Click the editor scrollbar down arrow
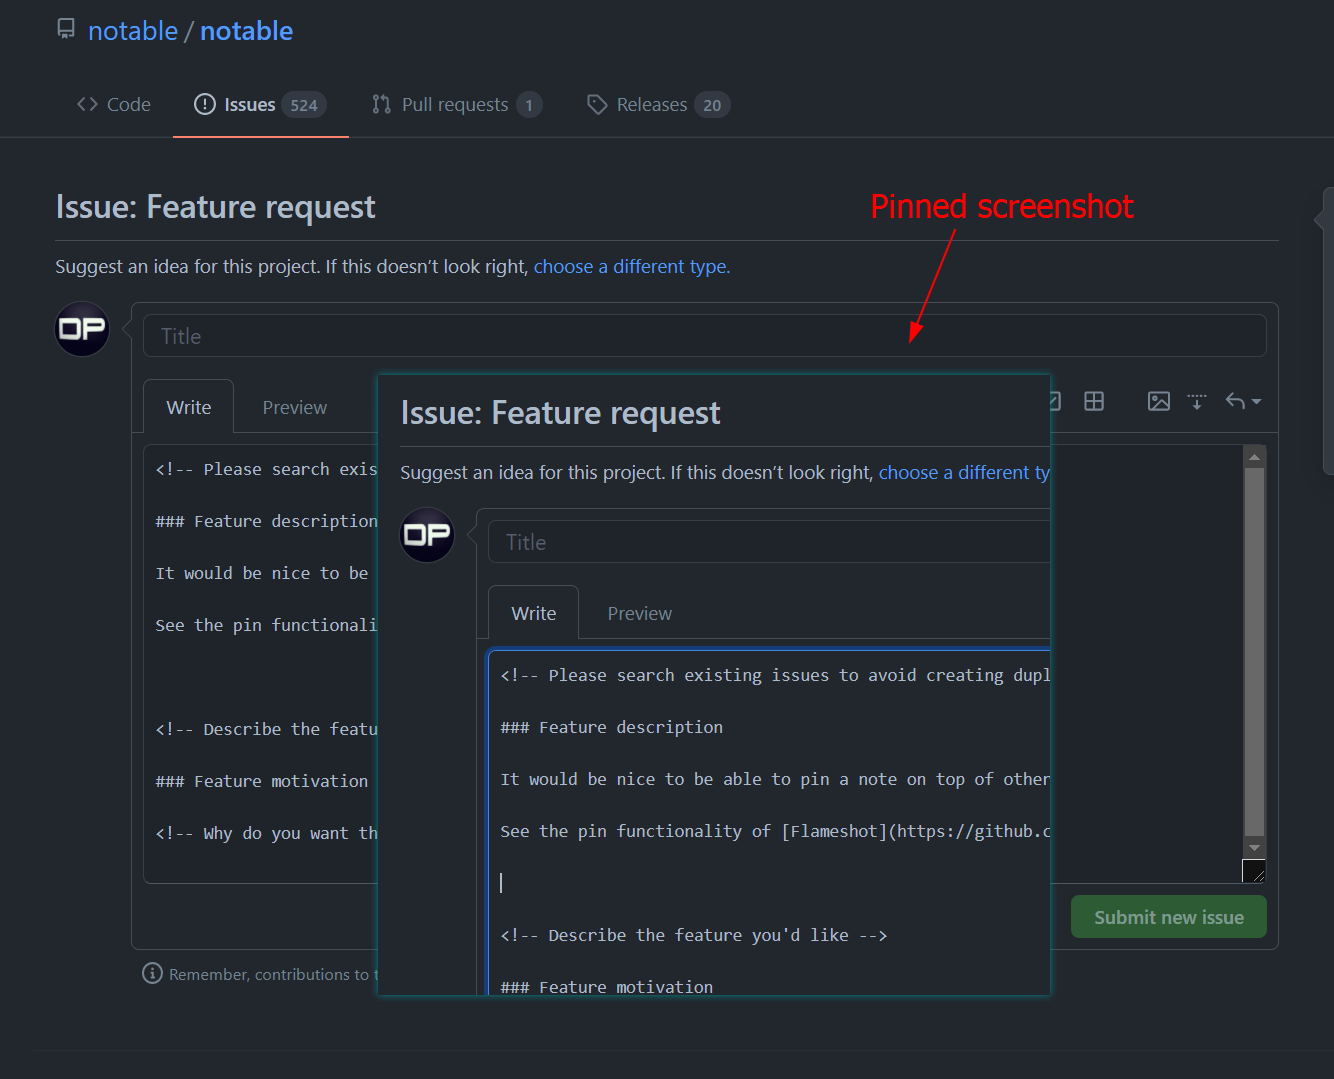The height and width of the screenshot is (1079, 1334). click(x=1254, y=848)
